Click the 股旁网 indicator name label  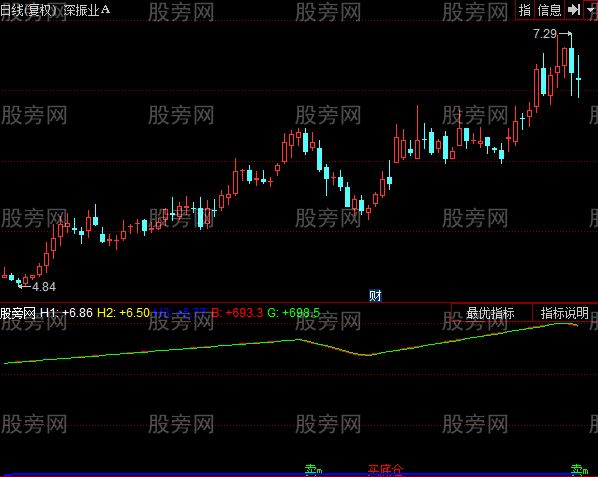coord(18,313)
